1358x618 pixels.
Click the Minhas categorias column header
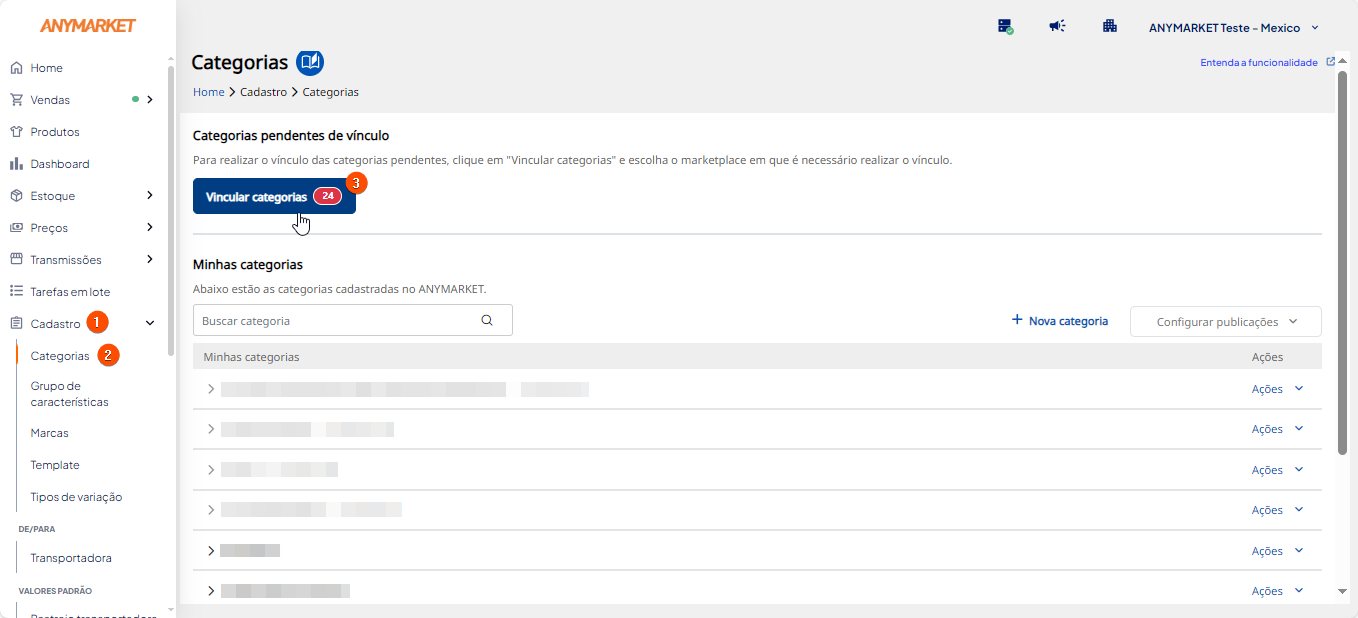pos(251,357)
